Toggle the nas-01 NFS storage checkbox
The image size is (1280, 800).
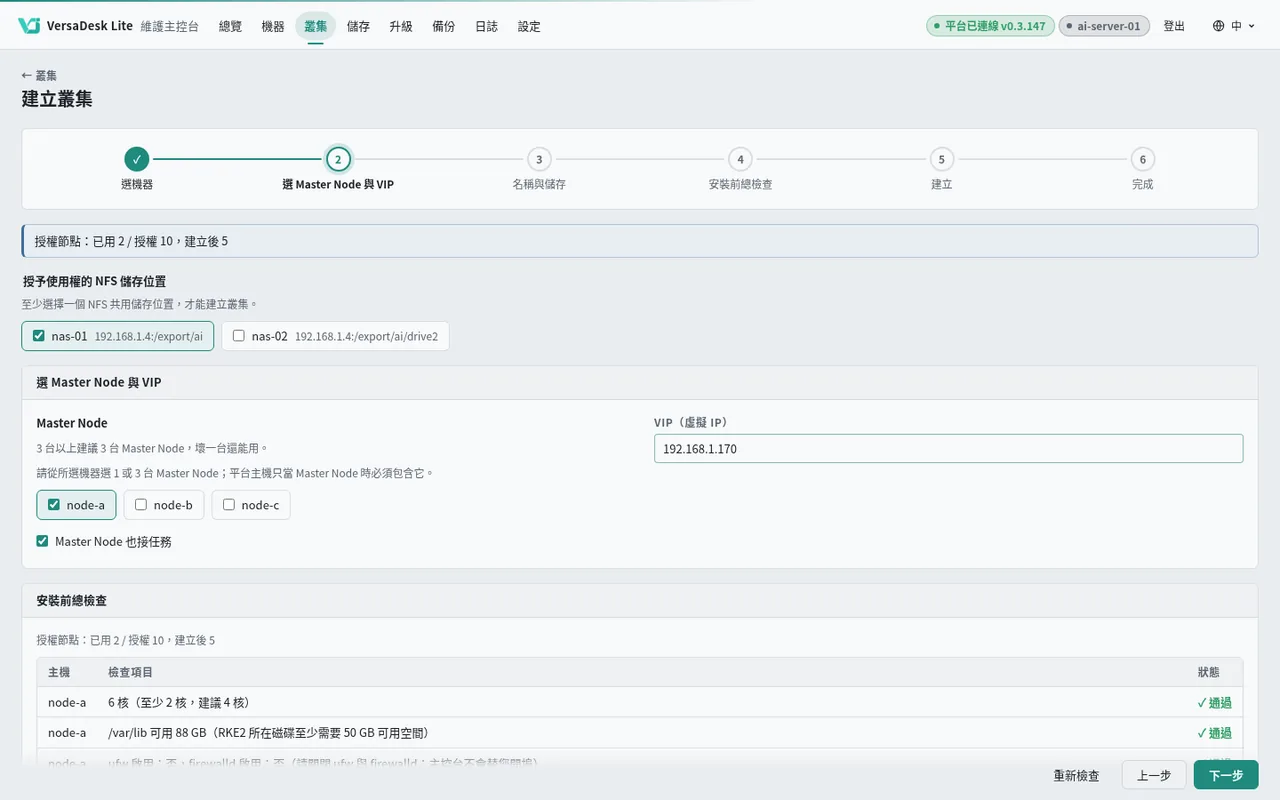(39, 336)
